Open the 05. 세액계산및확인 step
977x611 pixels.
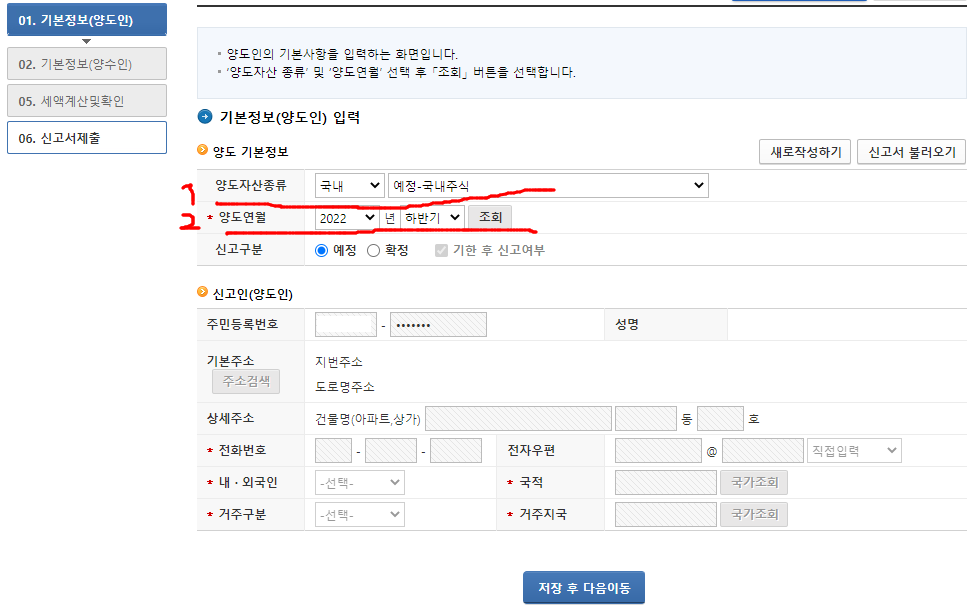coord(86,100)
